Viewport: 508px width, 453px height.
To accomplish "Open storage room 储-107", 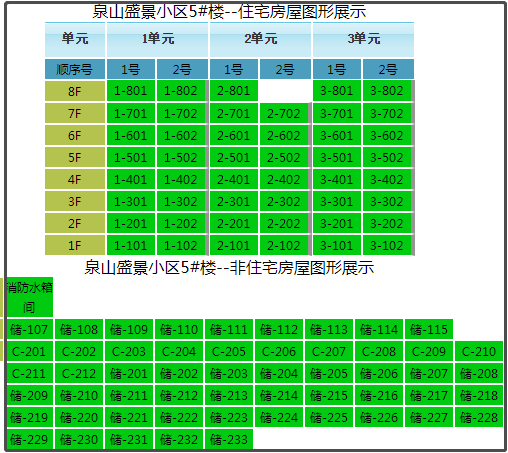I will point(29,329).
